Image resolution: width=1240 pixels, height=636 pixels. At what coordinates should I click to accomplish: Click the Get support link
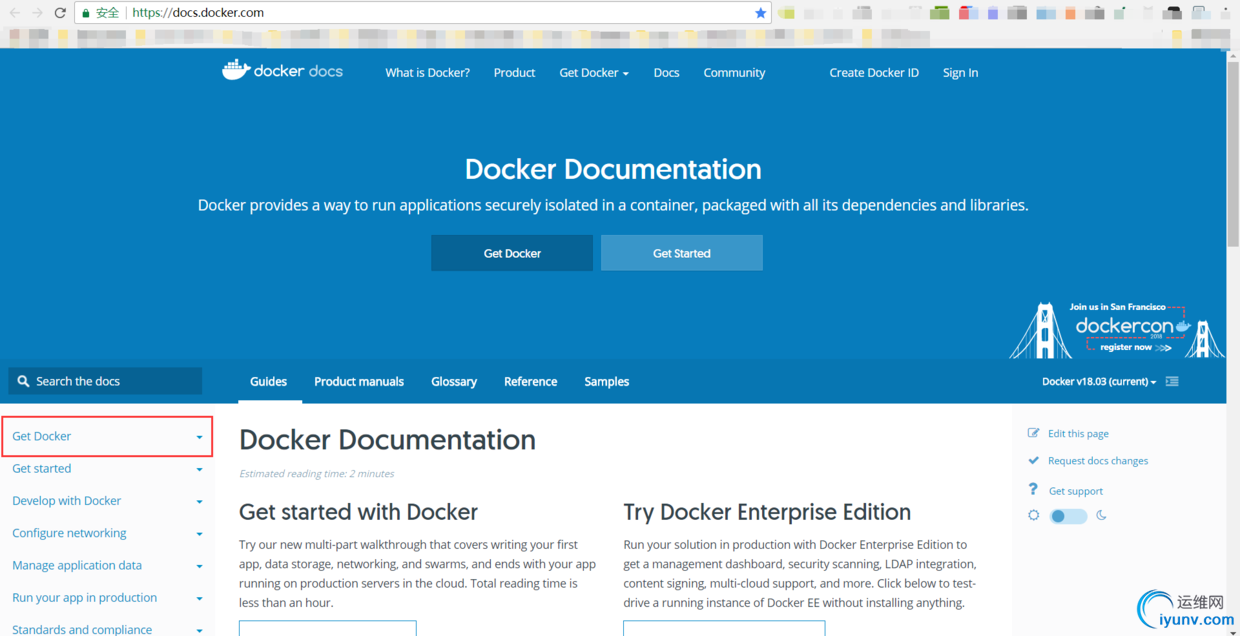[1076, 491]
